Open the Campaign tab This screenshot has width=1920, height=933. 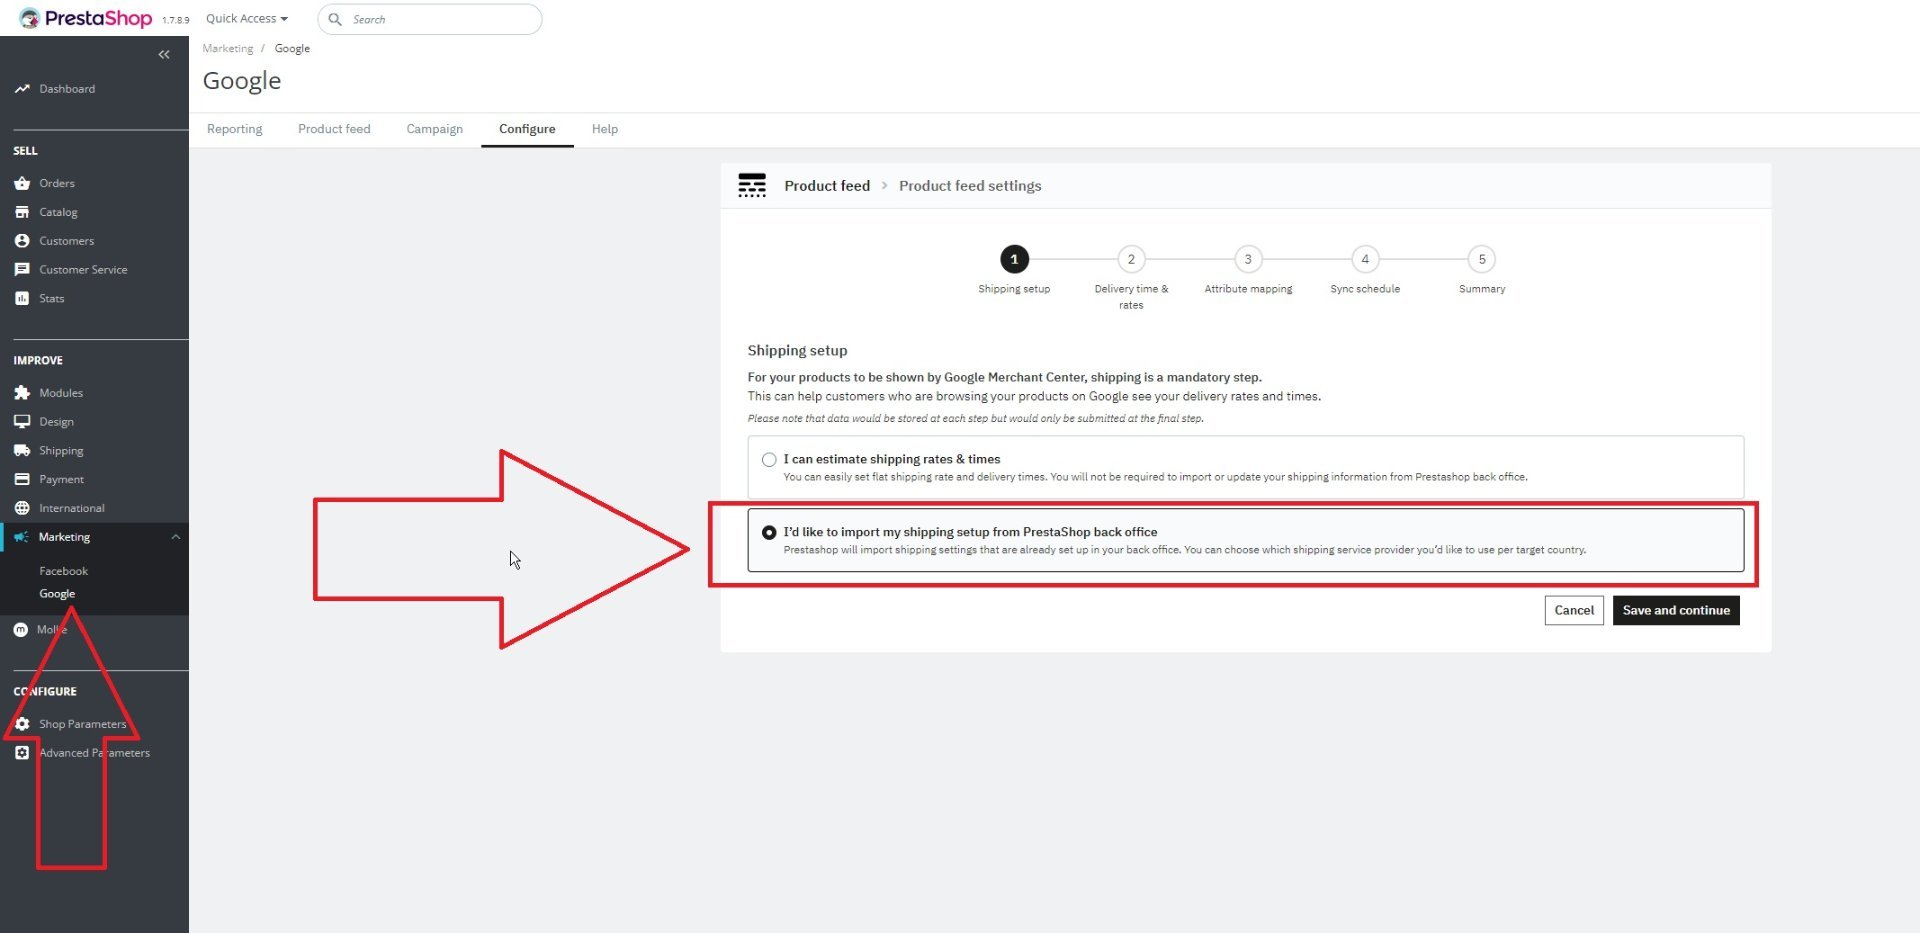tap(435, 129)
